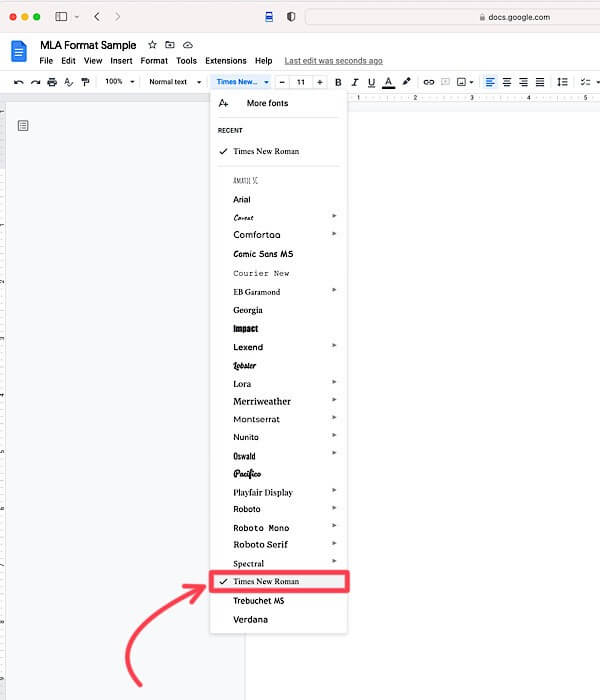The width and height of the screenshot is (600, 700).
Task: Click the print icon
Action: [x=52, y=82]
